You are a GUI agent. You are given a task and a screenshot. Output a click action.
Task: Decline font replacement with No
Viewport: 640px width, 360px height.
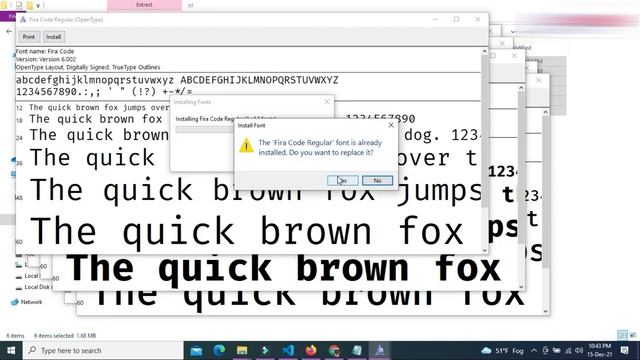[x=378, y=180]
